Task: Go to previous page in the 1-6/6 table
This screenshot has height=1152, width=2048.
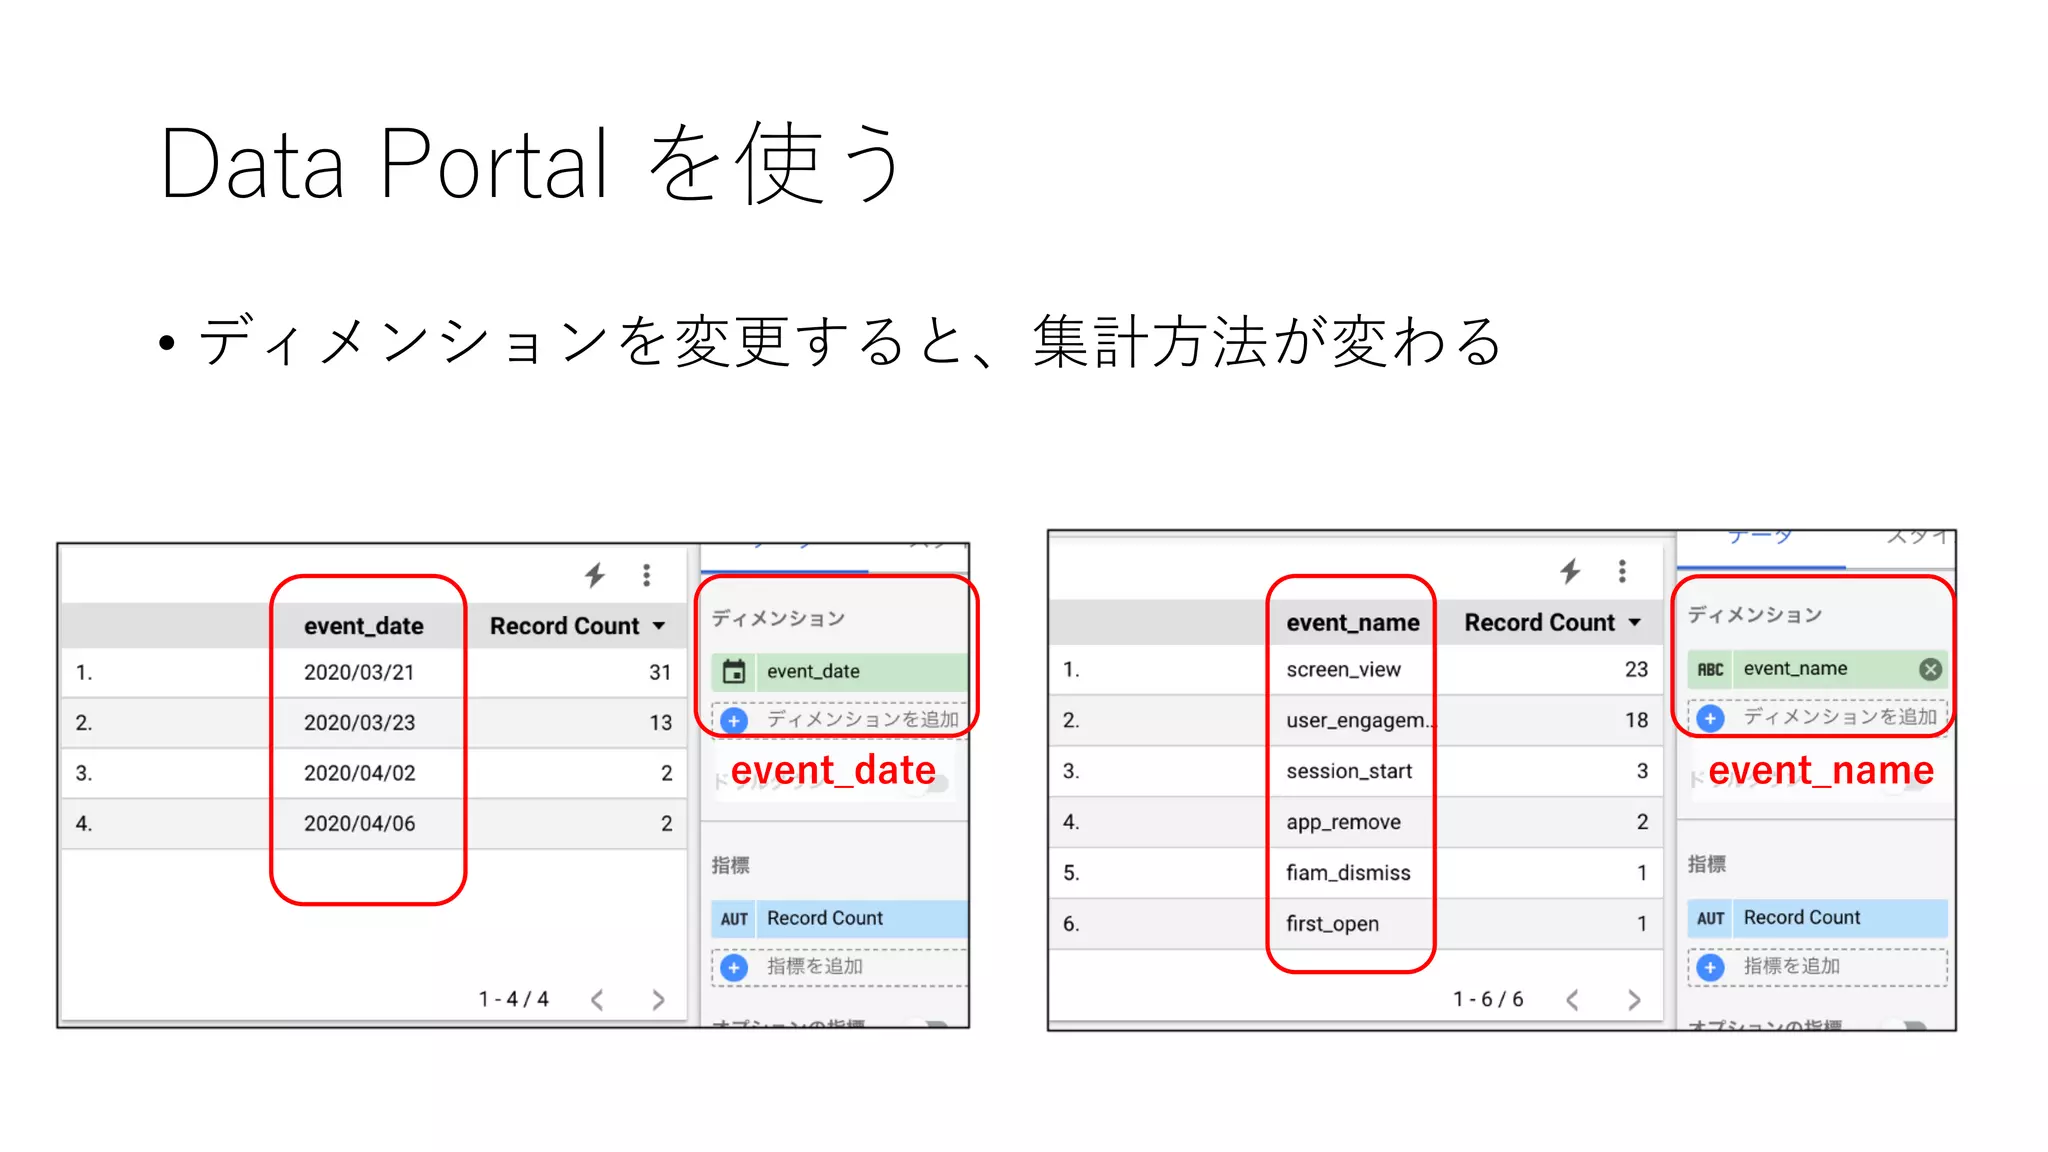Action: click(x=1573, y=999)
